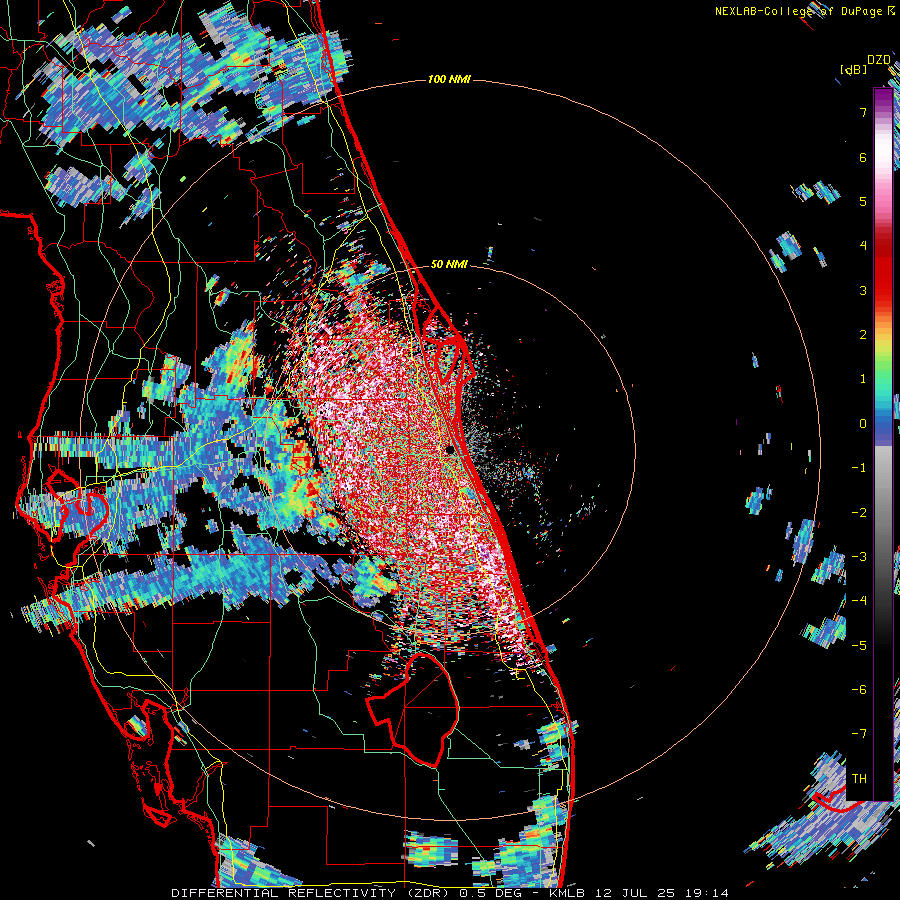The width and height of the screenshot is (900, 900).
Task: Click the TH label below the scale
Action: coord(859,779)
